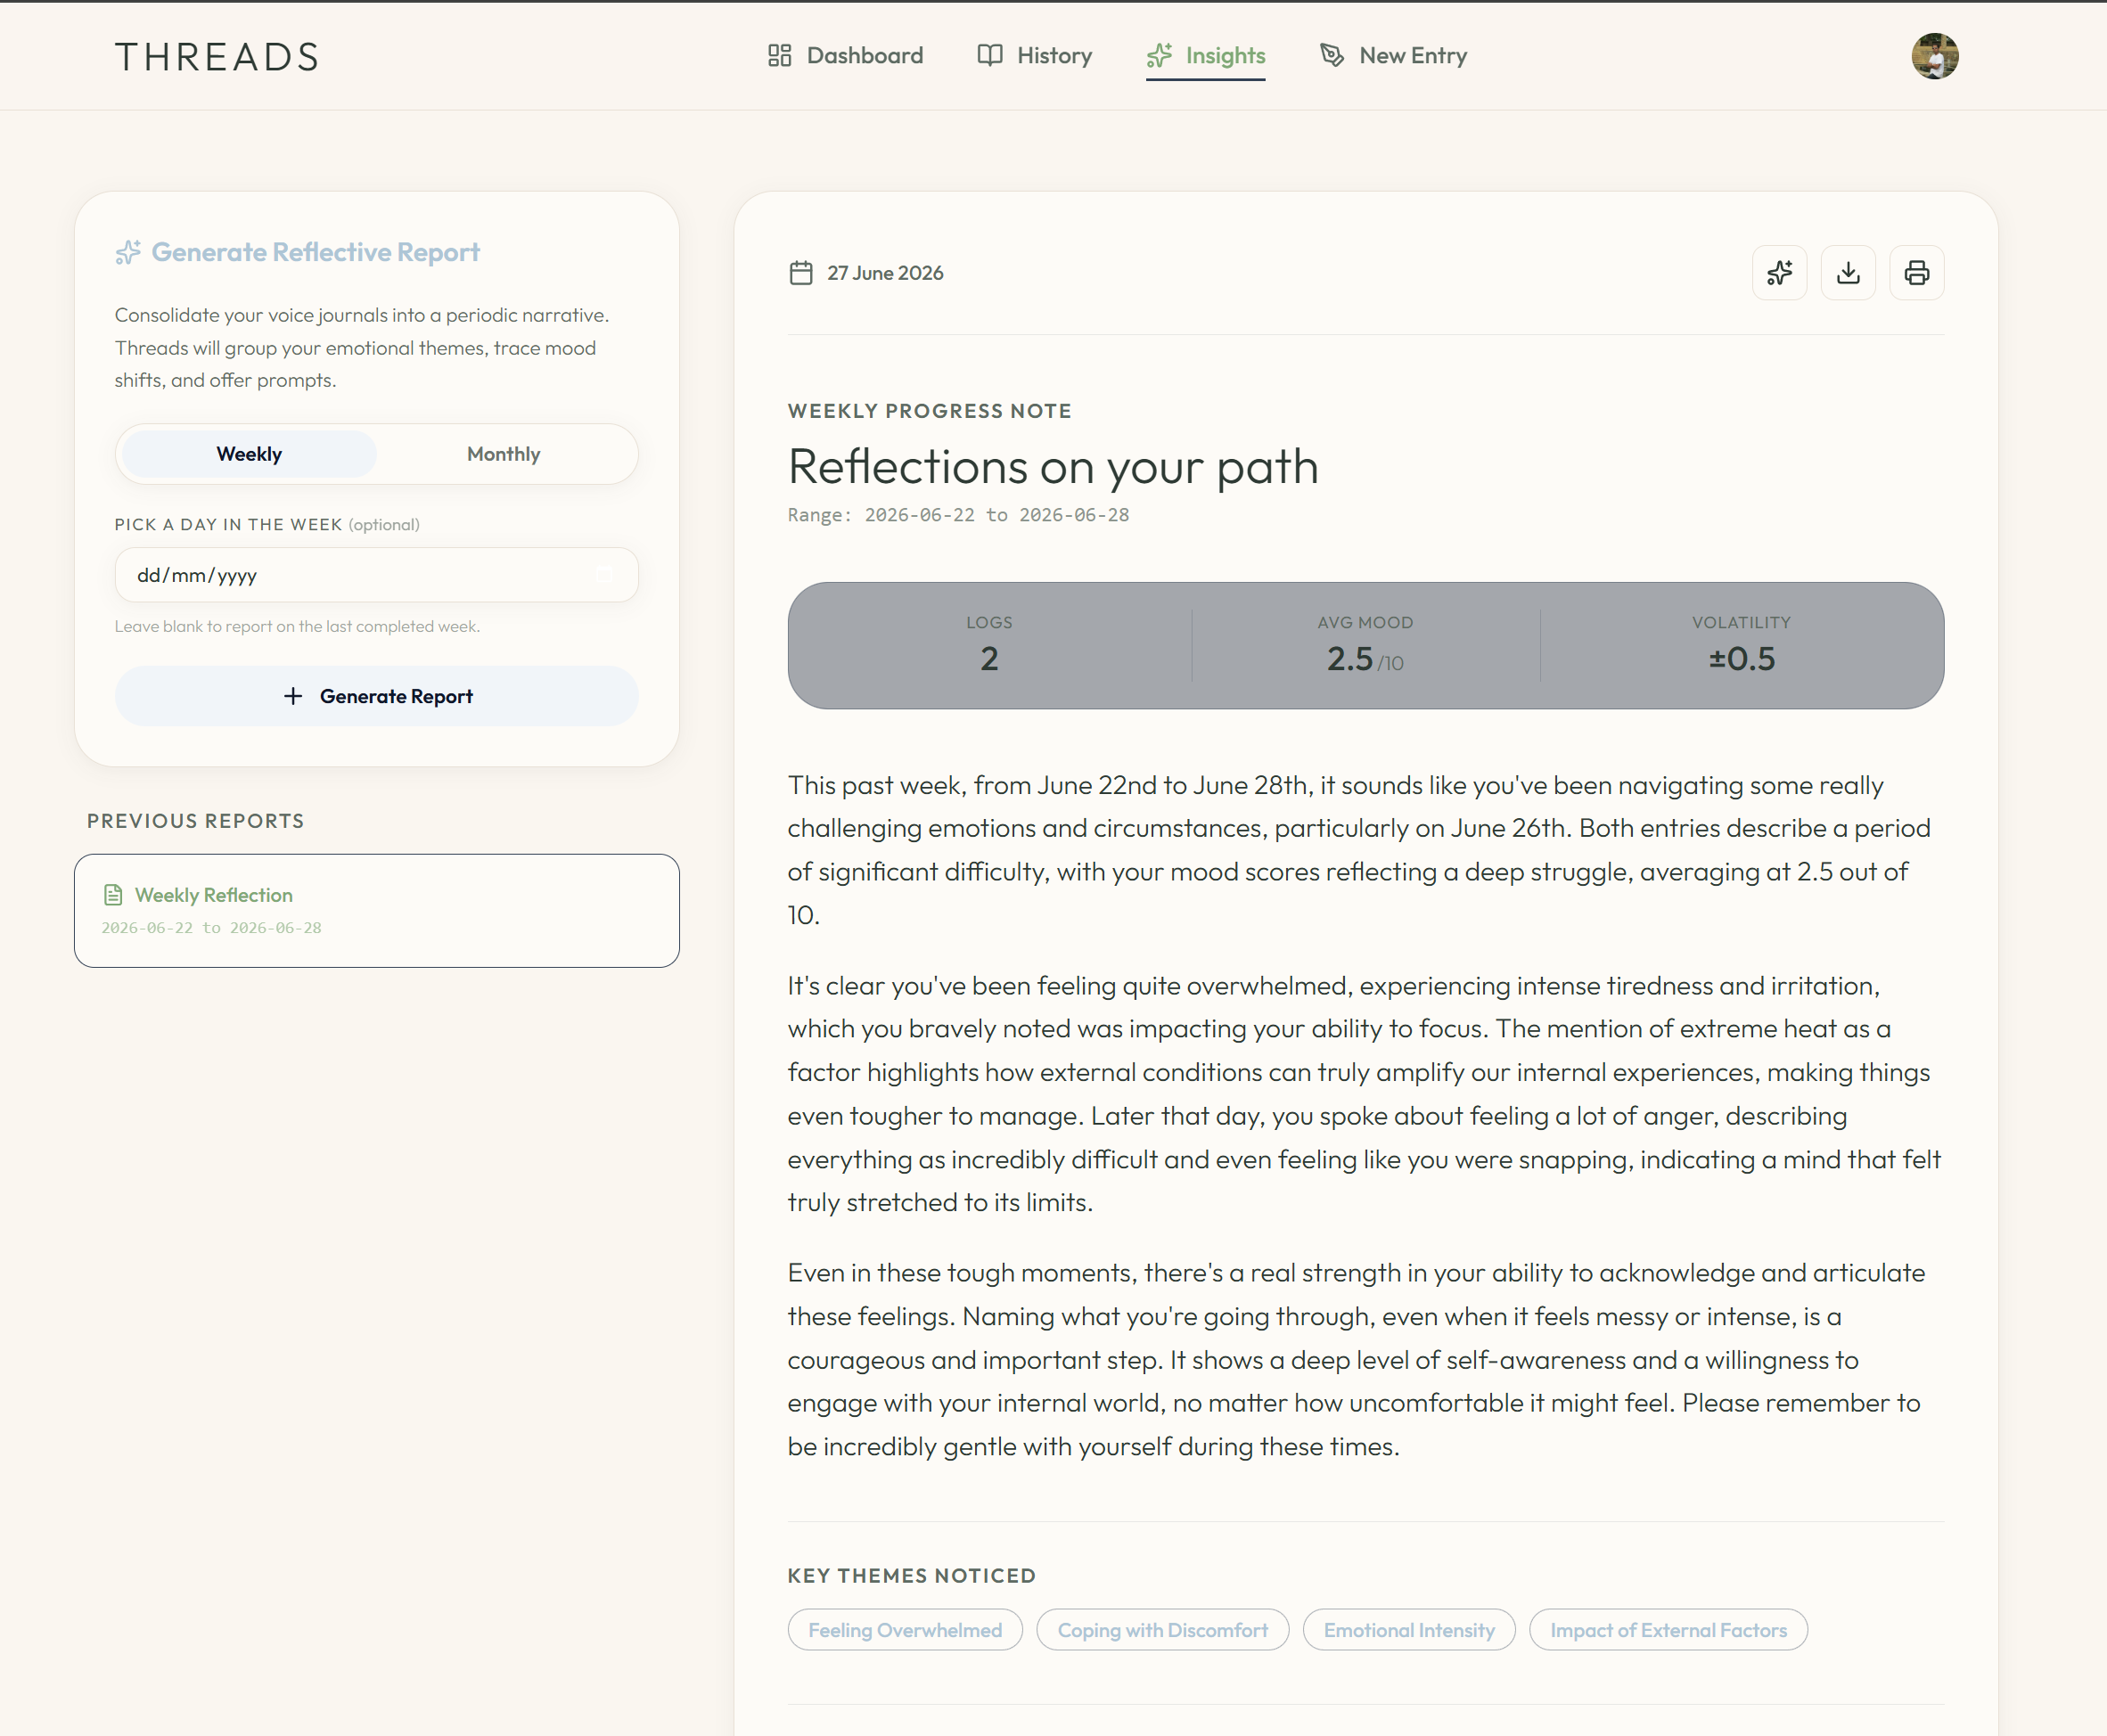Click the plus icon in Generate Report

click(x=292, y=696)
